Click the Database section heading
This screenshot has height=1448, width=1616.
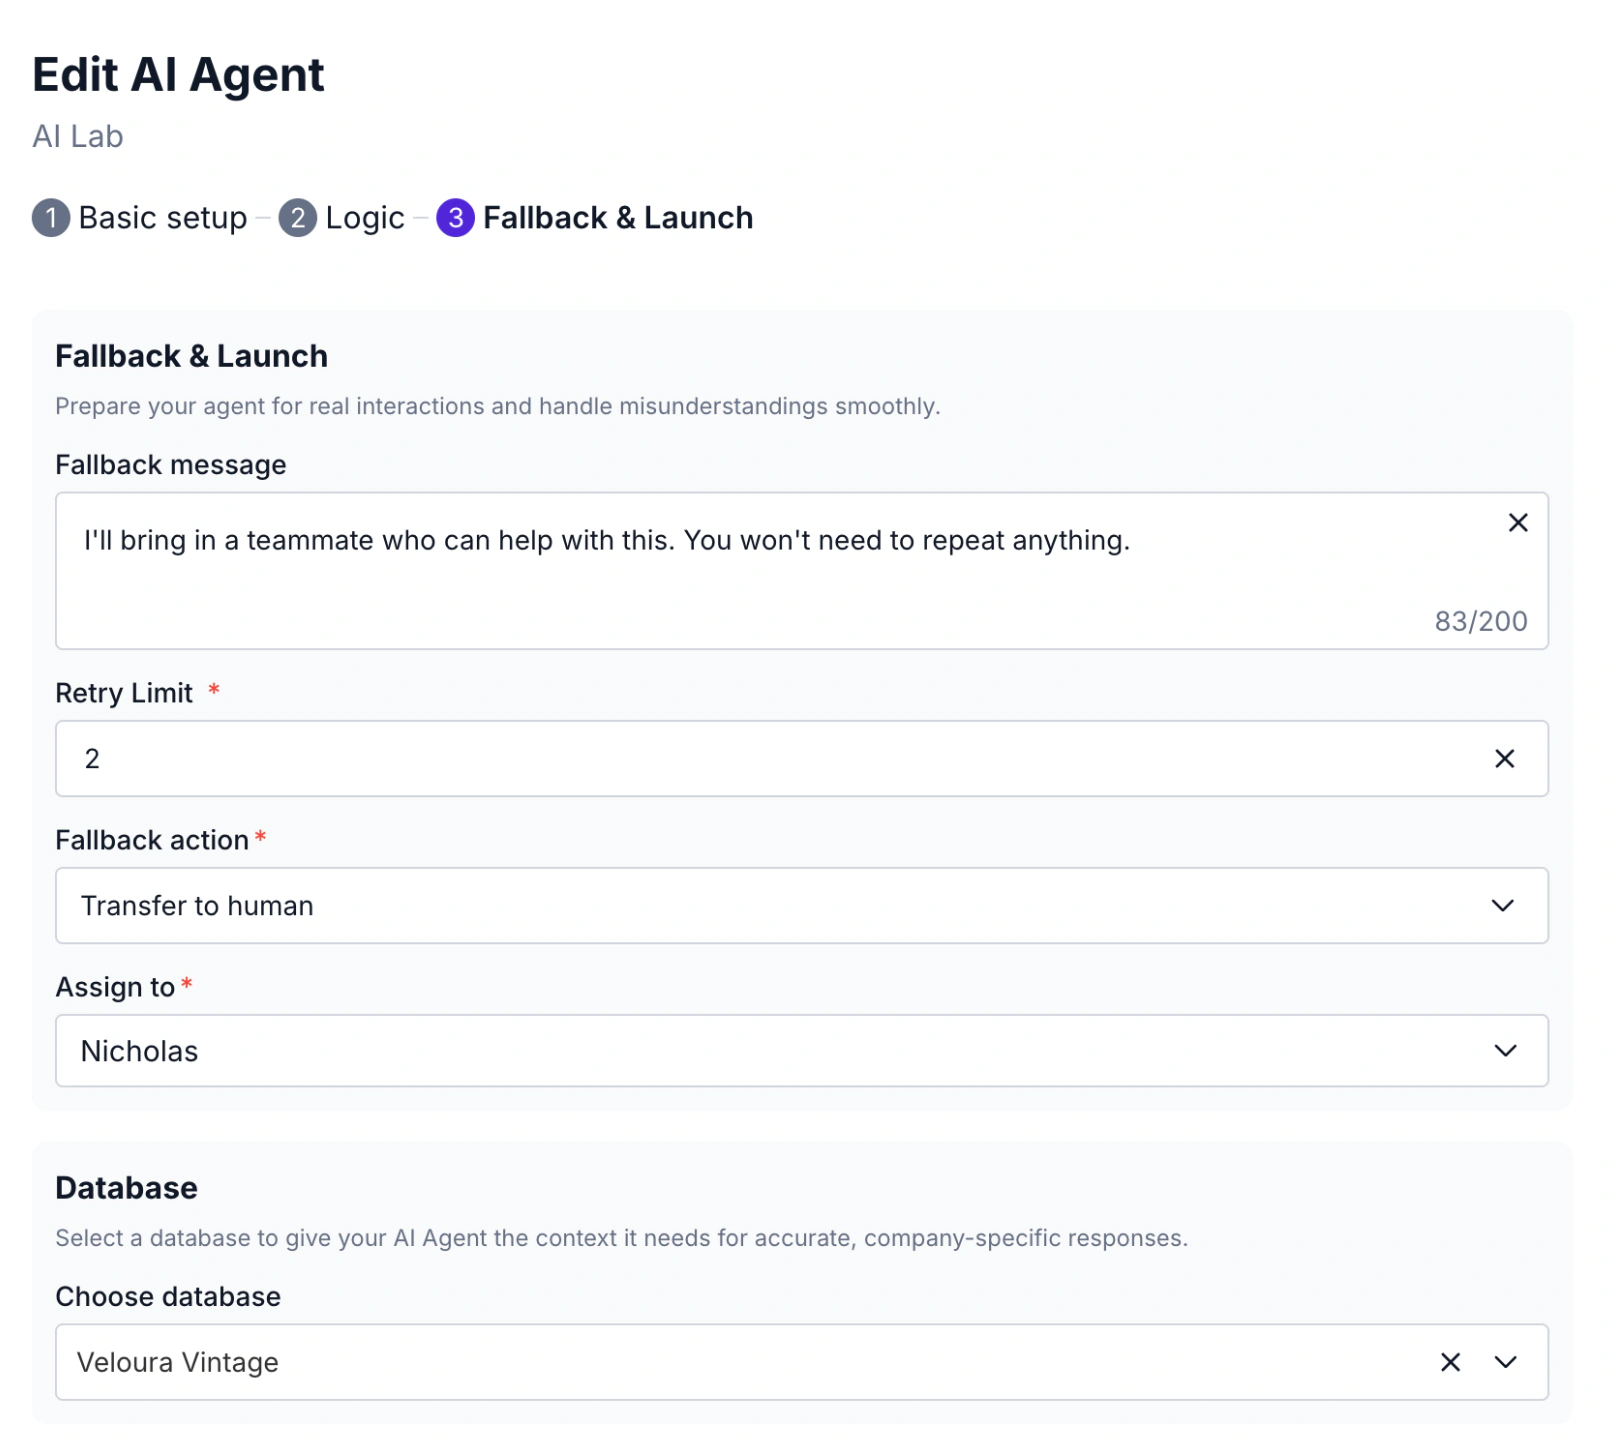(126, 1187)
